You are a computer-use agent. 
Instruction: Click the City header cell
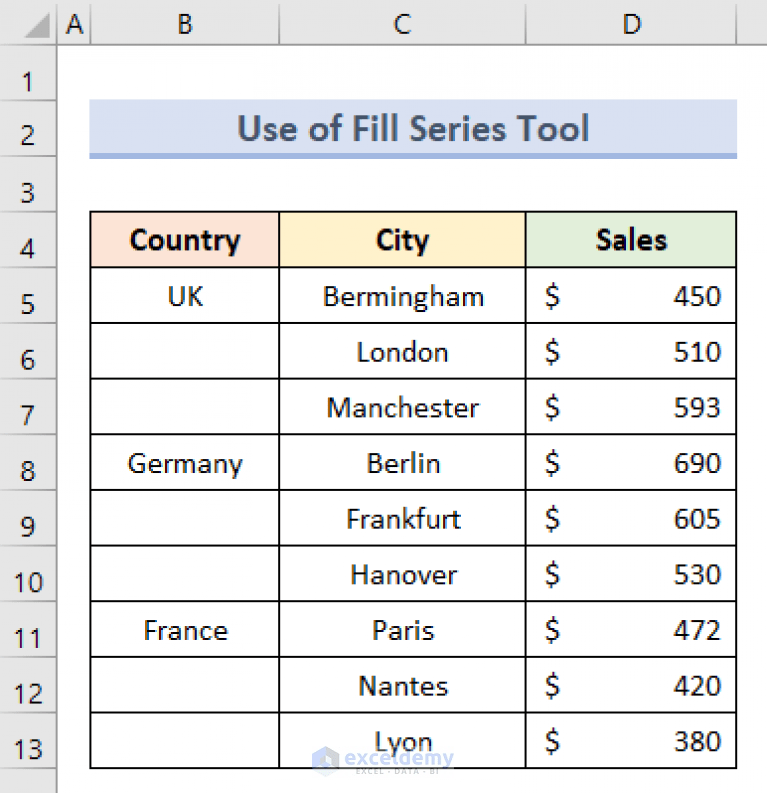tap(402, 240)
